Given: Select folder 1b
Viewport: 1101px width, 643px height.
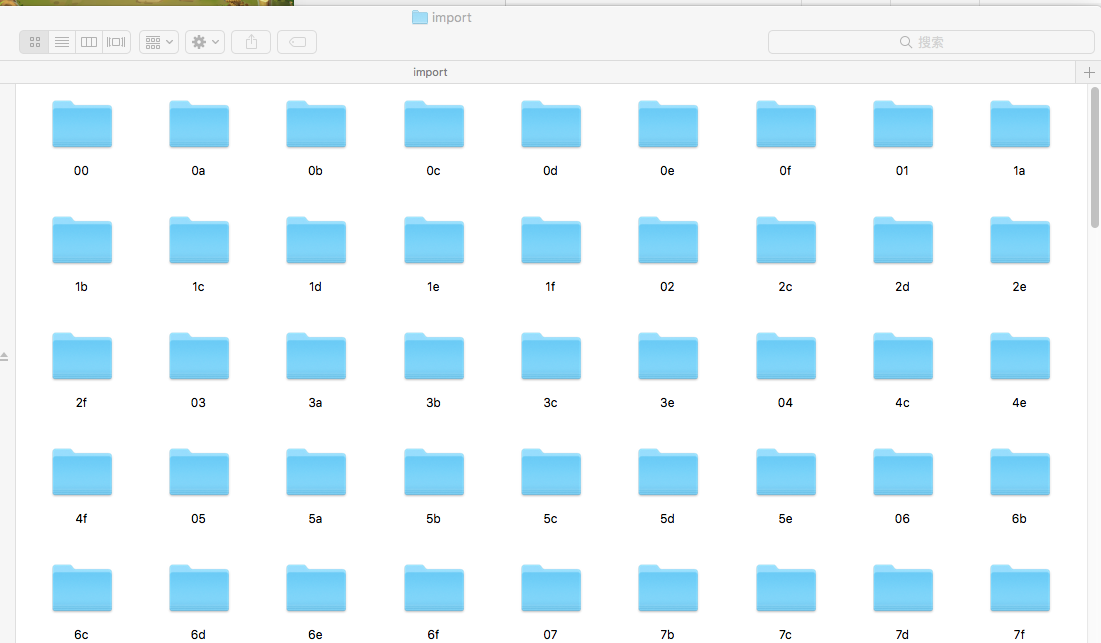Looking at the screenshot, I should [81, 240].
